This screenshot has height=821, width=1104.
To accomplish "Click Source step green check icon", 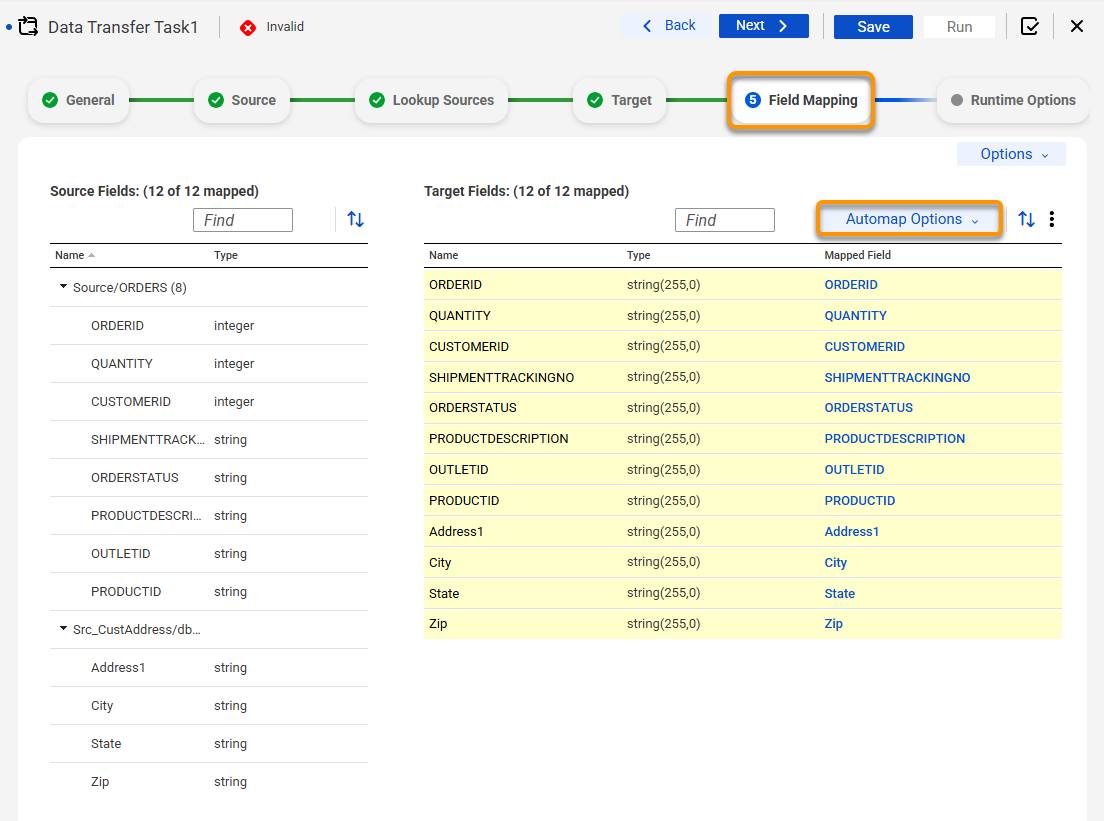I will (x=216, y=100).
